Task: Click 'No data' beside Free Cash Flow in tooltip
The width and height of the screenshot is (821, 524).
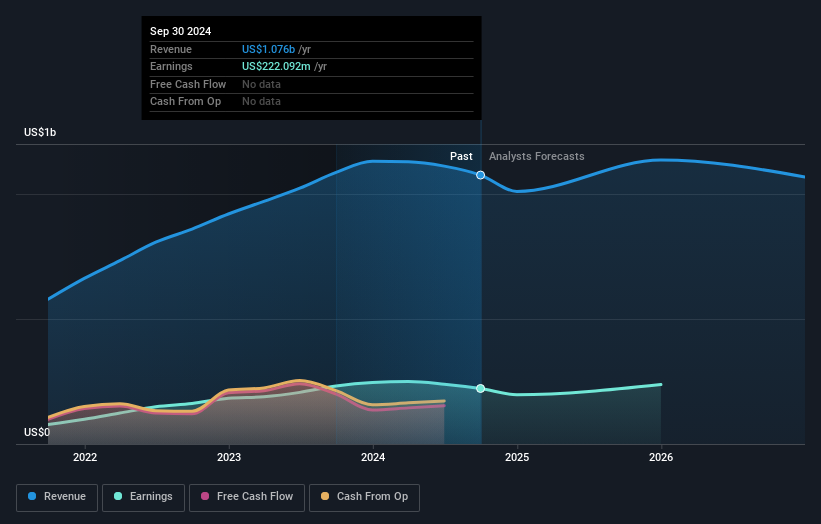Action: coord(261,84)
